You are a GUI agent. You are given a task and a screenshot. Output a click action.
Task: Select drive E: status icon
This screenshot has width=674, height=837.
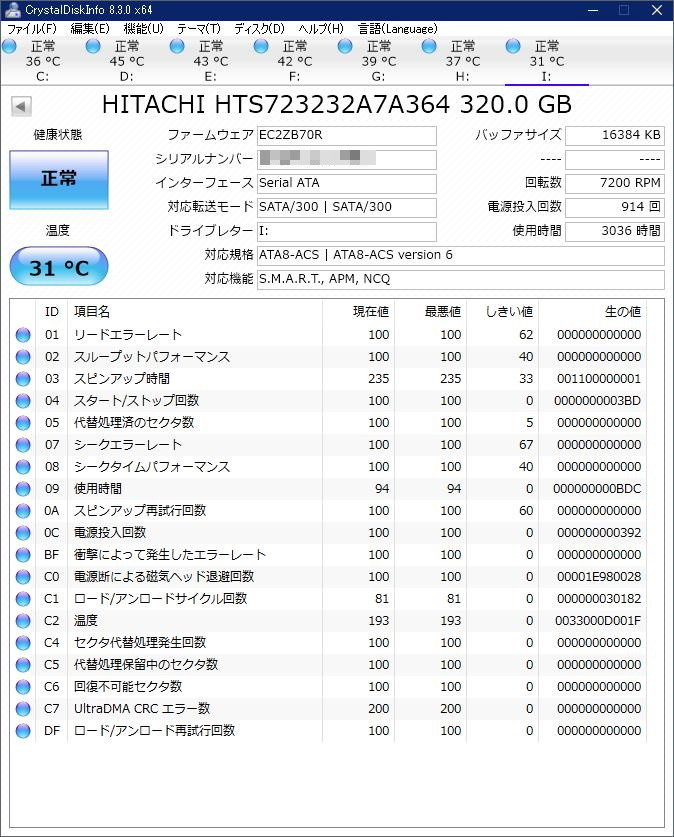(x=177, y=46)
